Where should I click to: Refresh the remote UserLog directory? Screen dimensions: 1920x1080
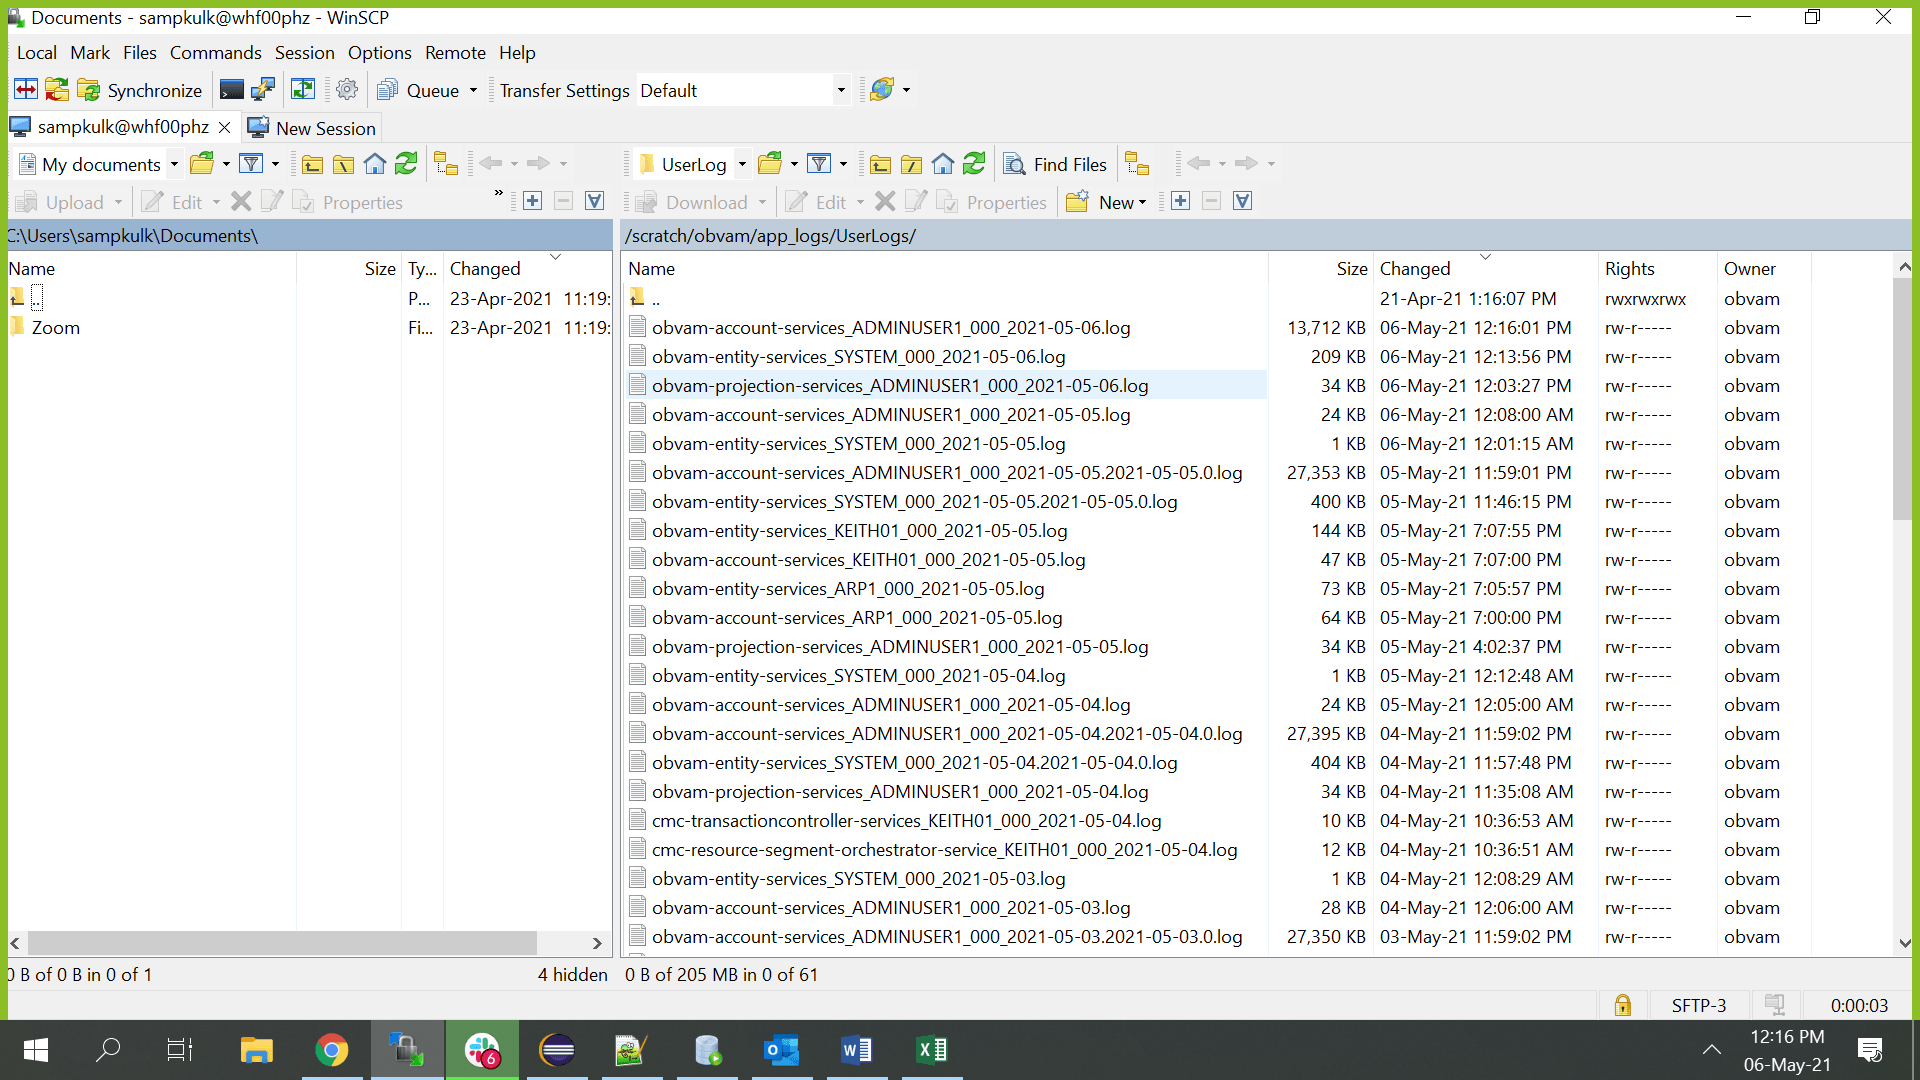tap(974, 164)
